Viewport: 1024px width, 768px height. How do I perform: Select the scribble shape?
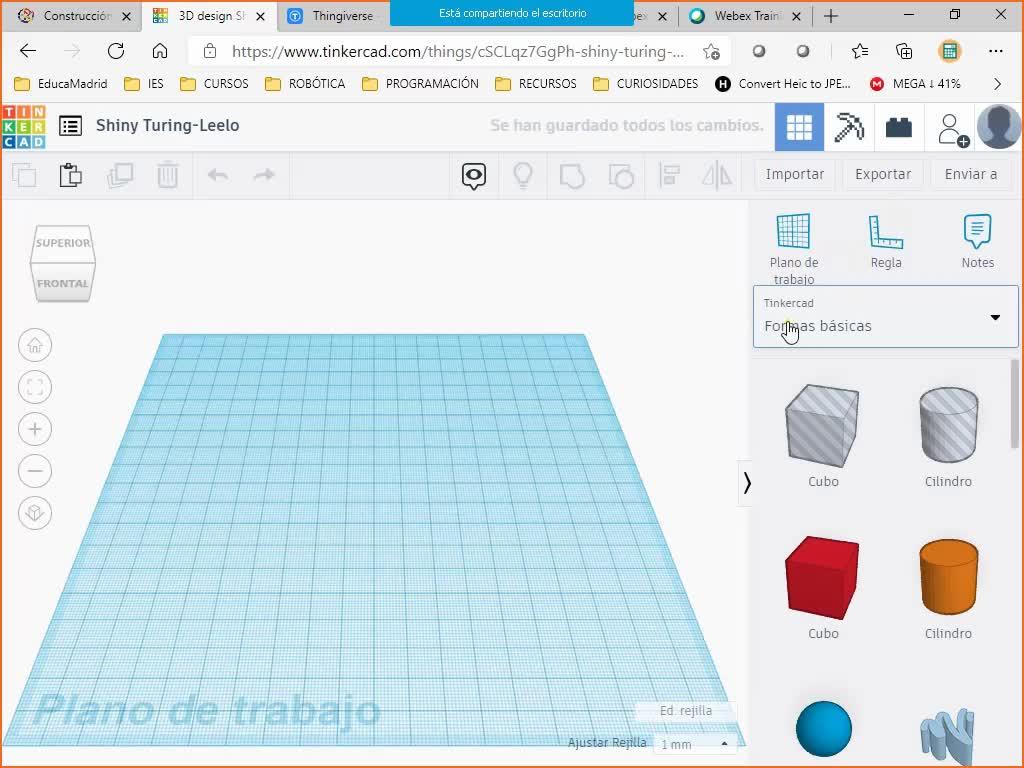tap(947, 735)
